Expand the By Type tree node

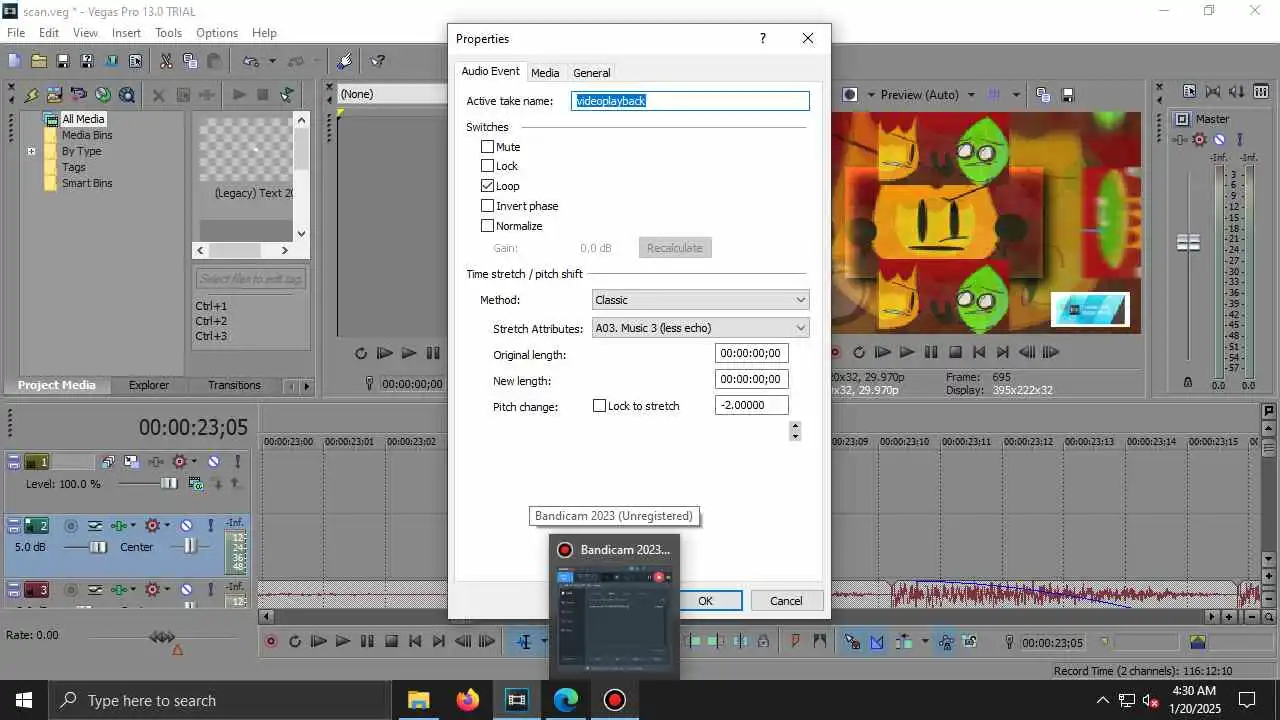tap(32, 152)
